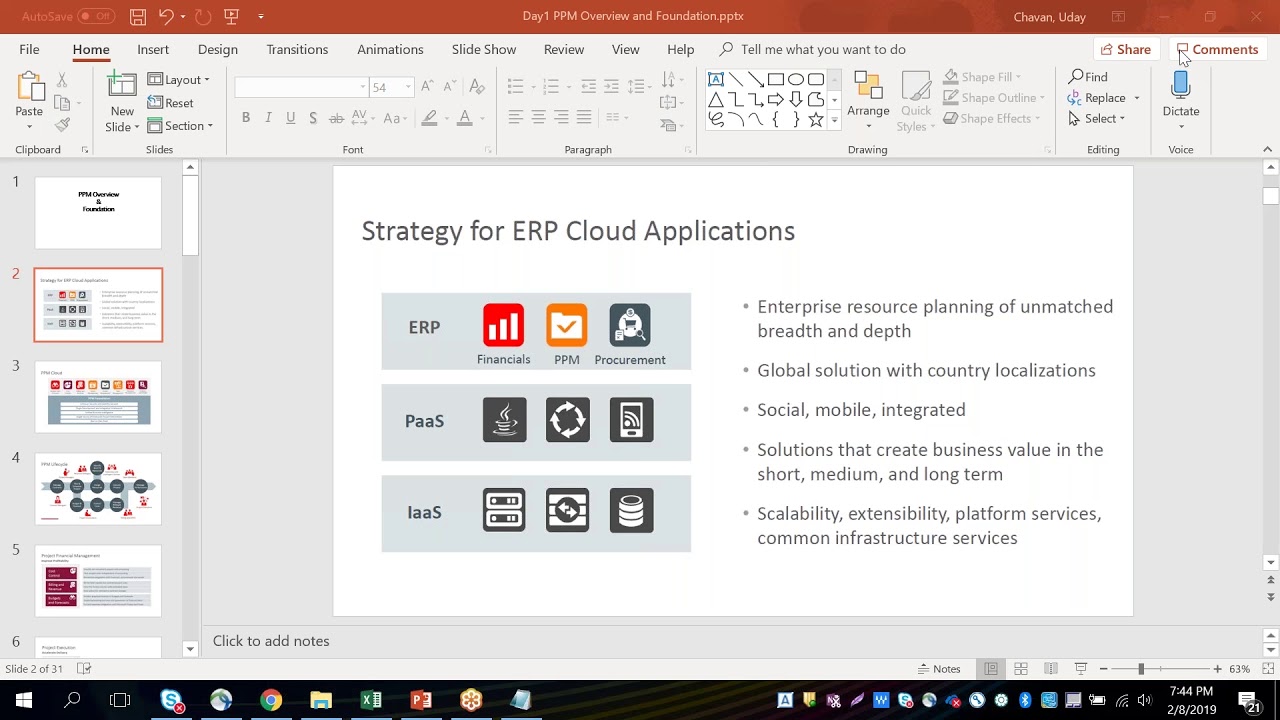Open Quick Styles gallery
This screenshot has height=720, width=1280.
click(x=916, y=103)
